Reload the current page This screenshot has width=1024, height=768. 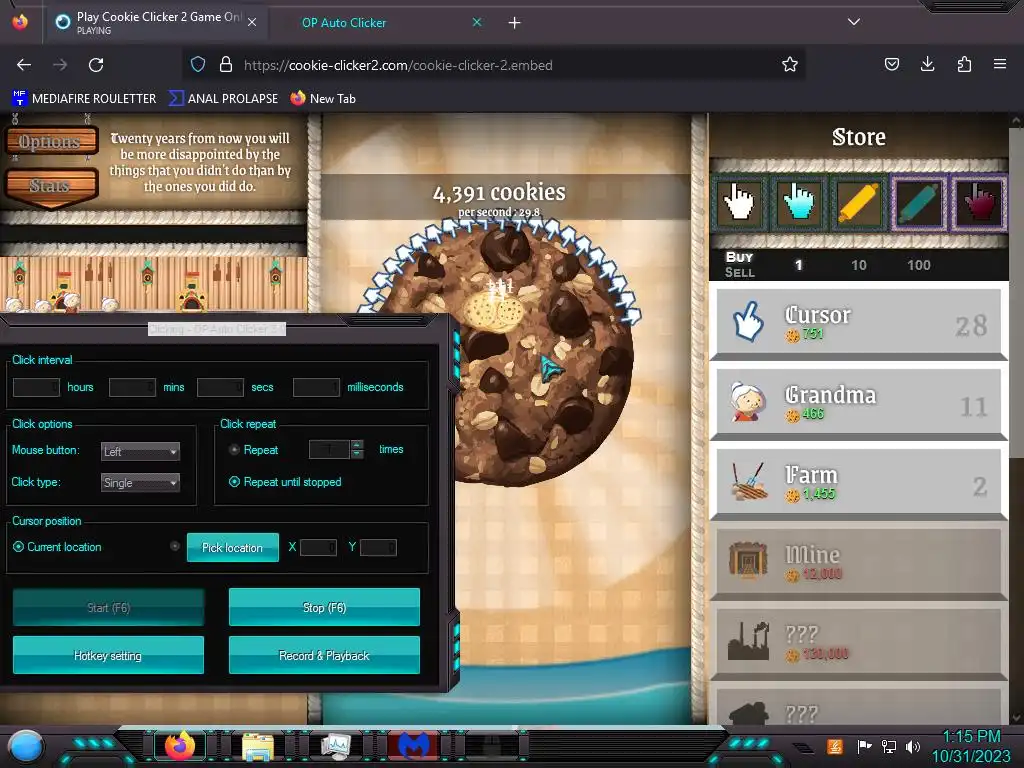click(x=96, y=65)
